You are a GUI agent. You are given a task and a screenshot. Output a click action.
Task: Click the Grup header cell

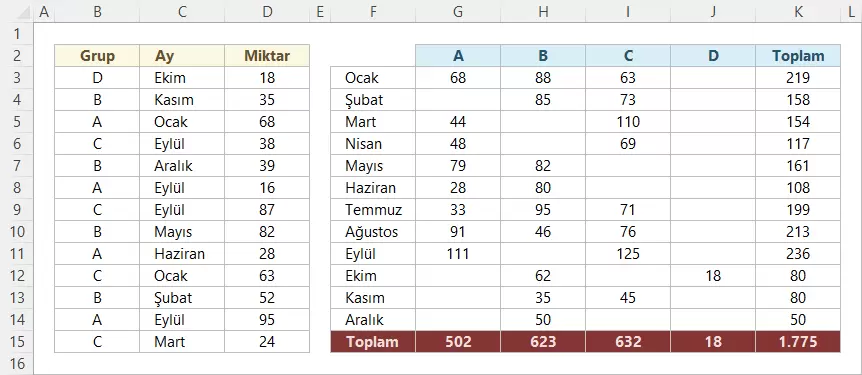click(97, 56)
